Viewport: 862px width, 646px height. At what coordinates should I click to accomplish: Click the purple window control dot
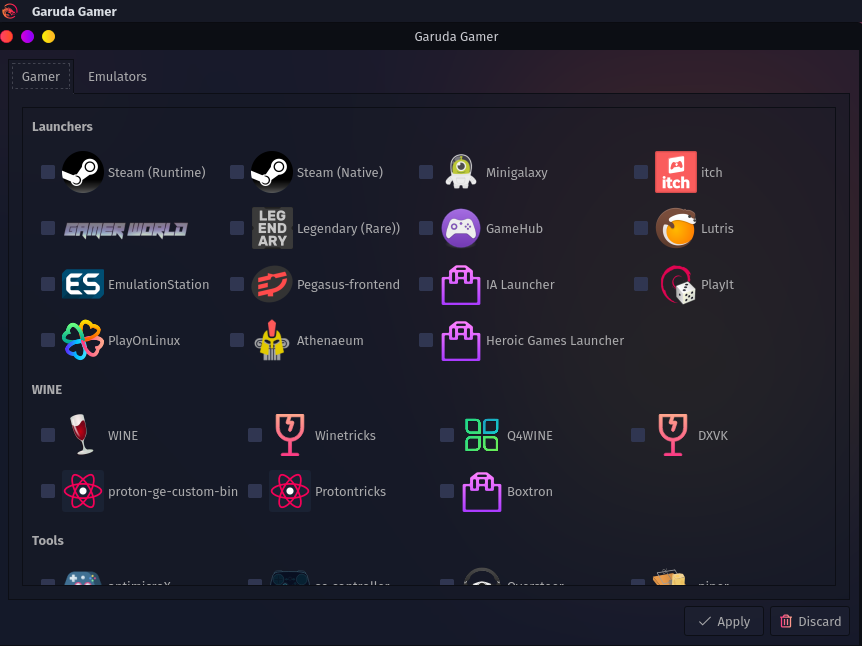click(27, 36)
